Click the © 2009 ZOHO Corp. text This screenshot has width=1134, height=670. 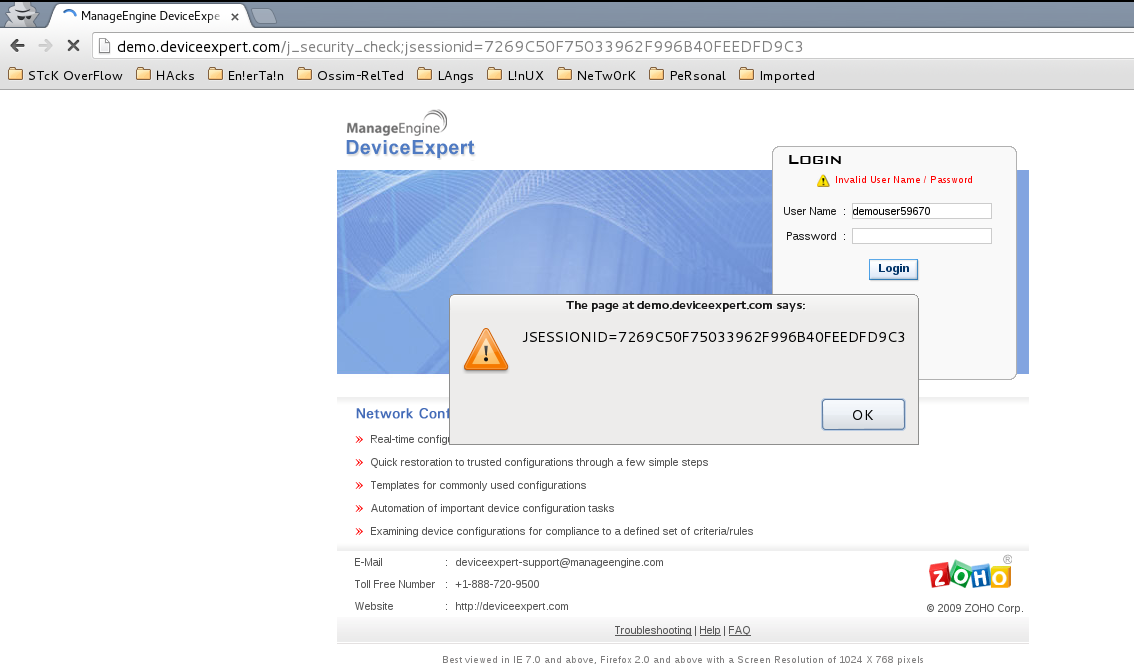(x=975, y=608)
